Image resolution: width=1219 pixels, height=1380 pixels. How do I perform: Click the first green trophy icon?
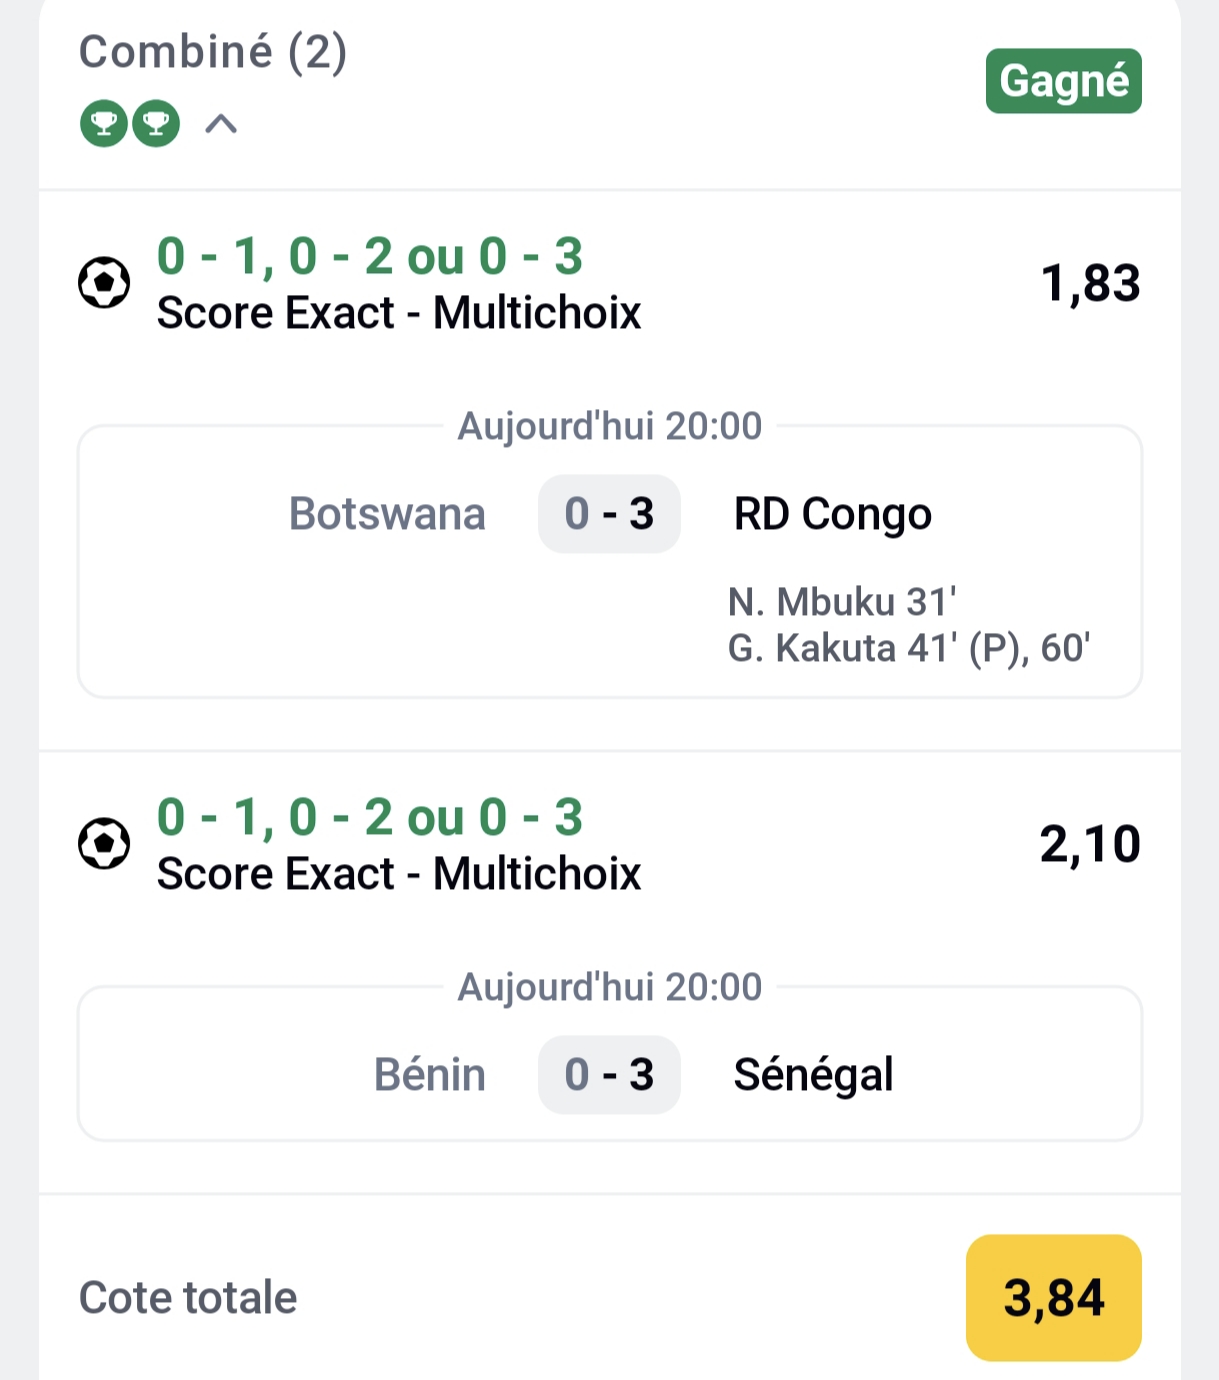[104, 124]
